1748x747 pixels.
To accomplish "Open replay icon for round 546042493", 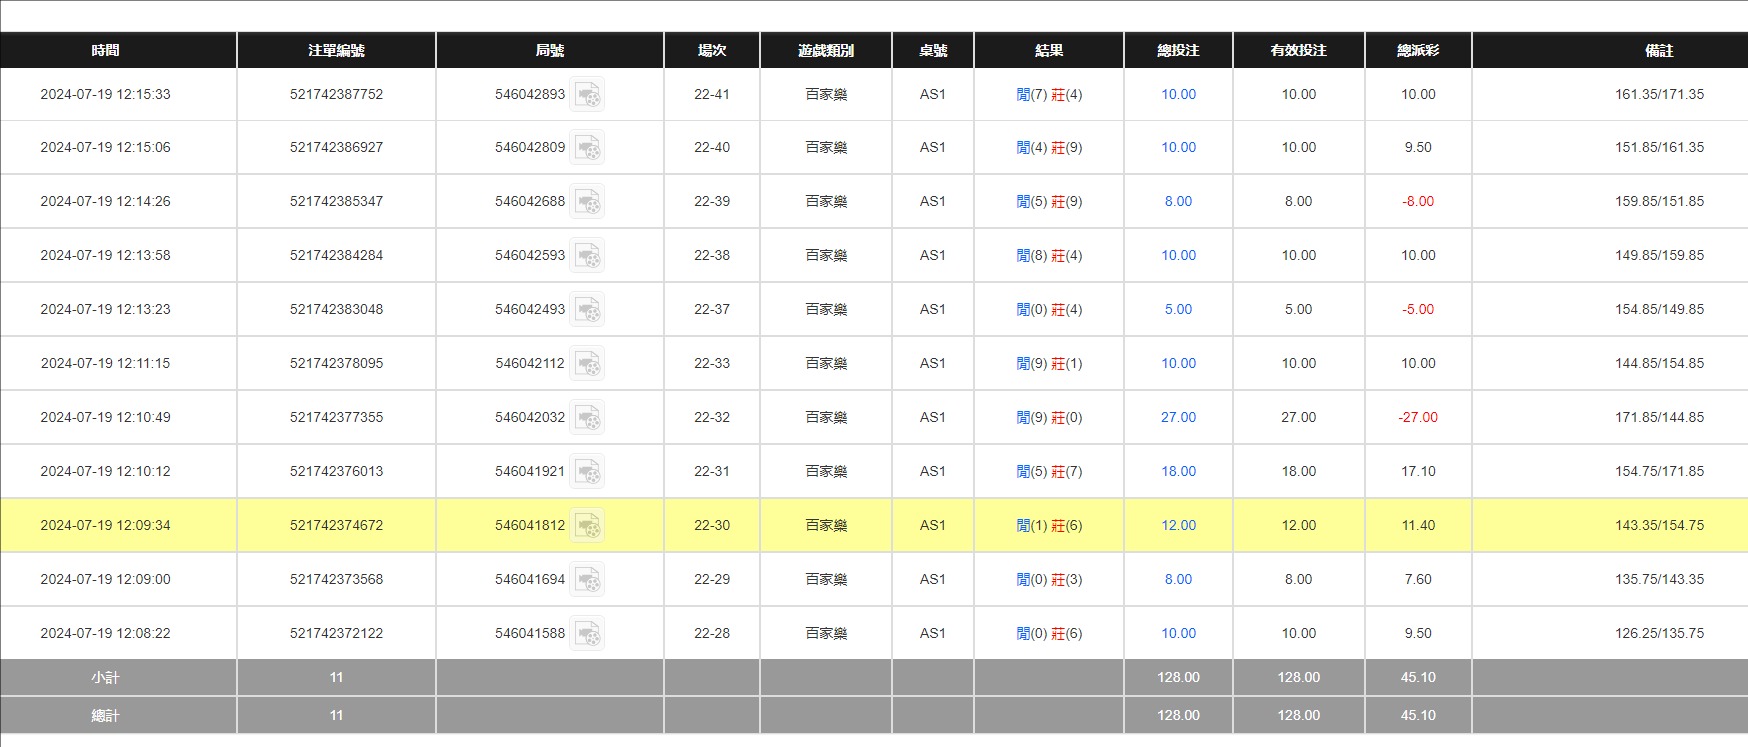I will [x=587, y=310].
